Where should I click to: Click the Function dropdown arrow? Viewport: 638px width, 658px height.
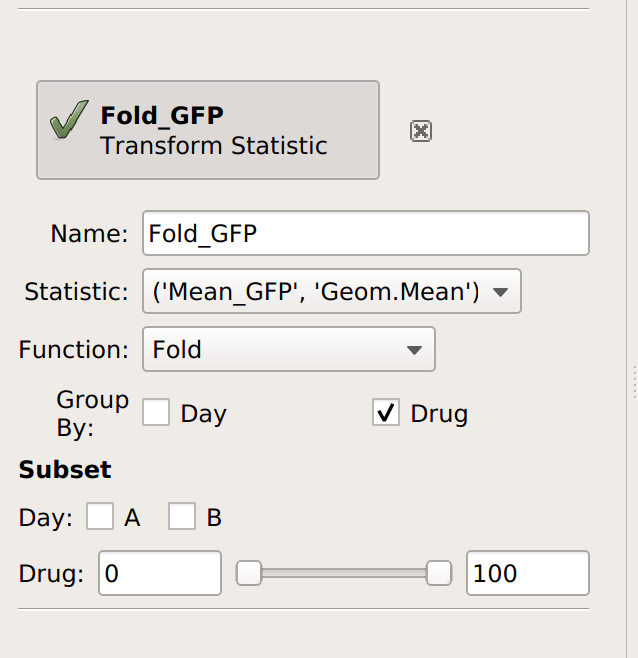[414, 350]
